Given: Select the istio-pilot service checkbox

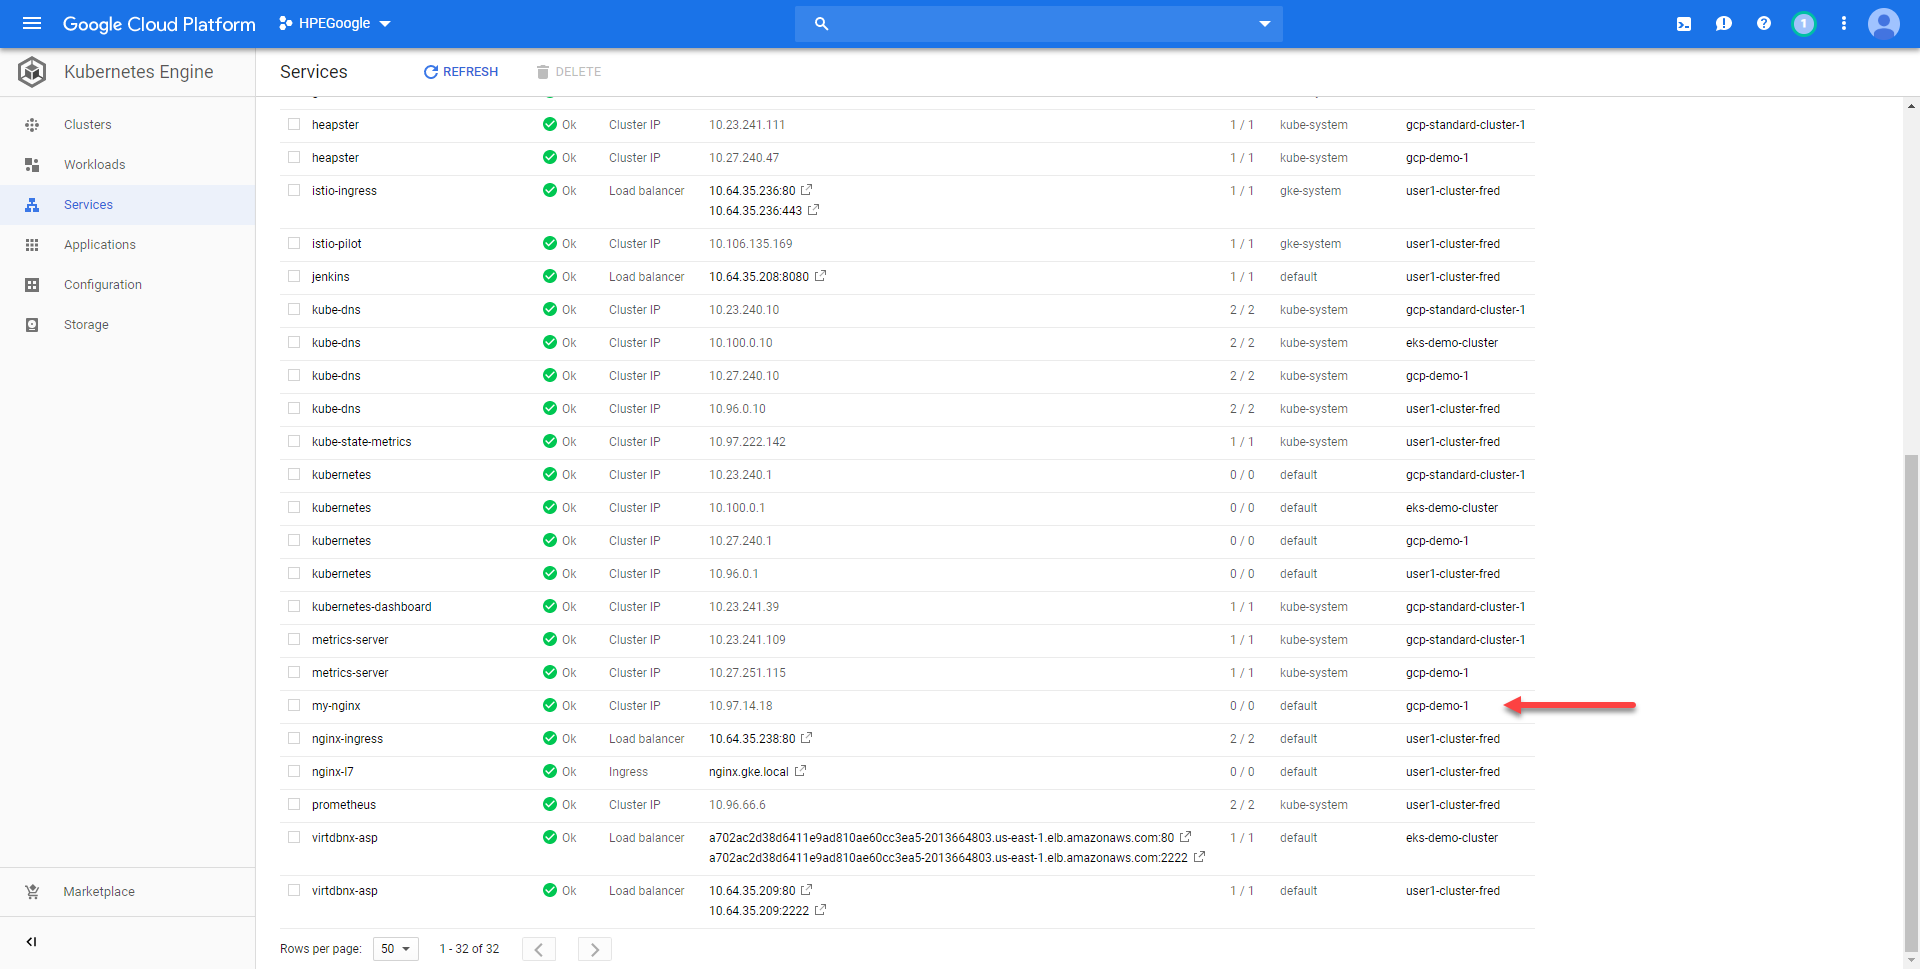Looking at the screenshot, I should [x=294, y=243].
